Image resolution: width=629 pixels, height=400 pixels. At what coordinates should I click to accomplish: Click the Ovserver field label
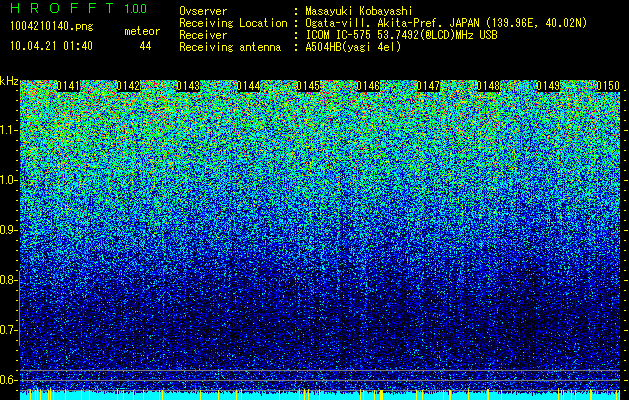[x=203, y=11]
